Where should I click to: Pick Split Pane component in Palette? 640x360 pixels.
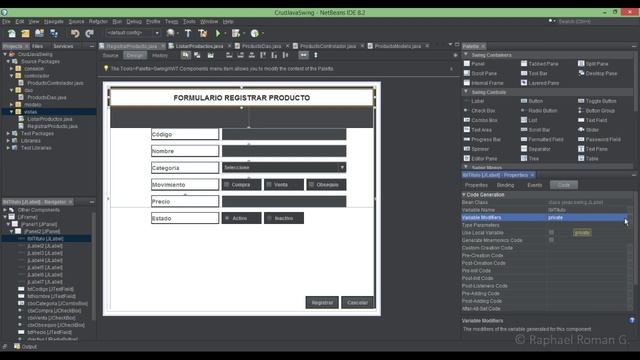pyautogui.click(x=593, y=64)
